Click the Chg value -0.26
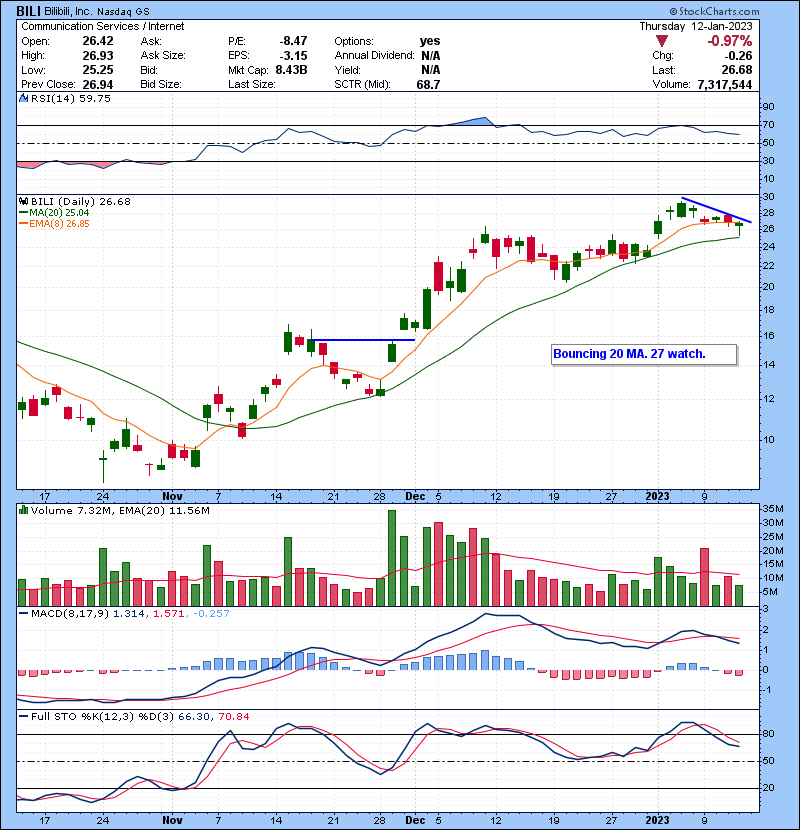 738,55
